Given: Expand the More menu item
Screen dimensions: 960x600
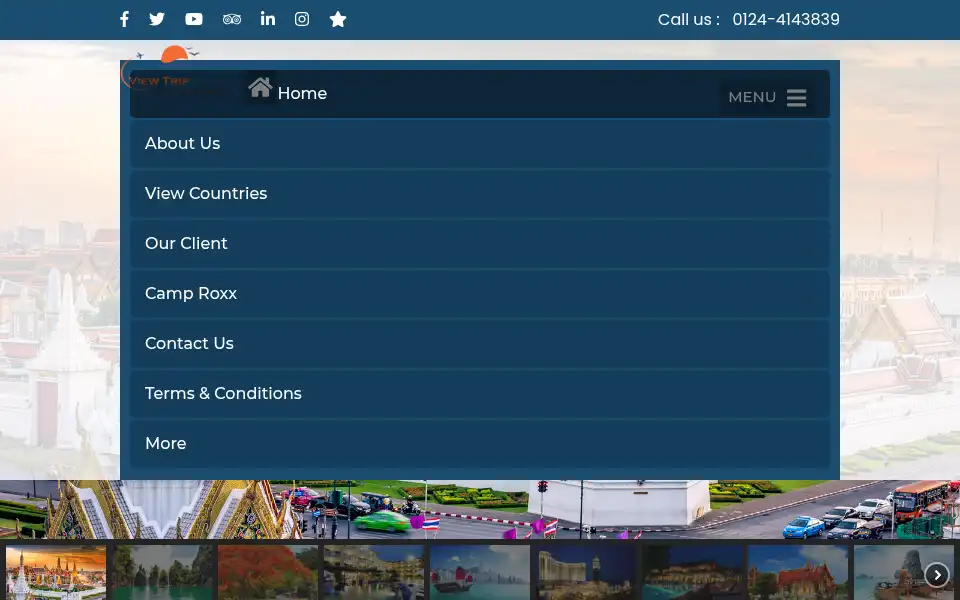Looking at the screenshot, I should [480, 444].
